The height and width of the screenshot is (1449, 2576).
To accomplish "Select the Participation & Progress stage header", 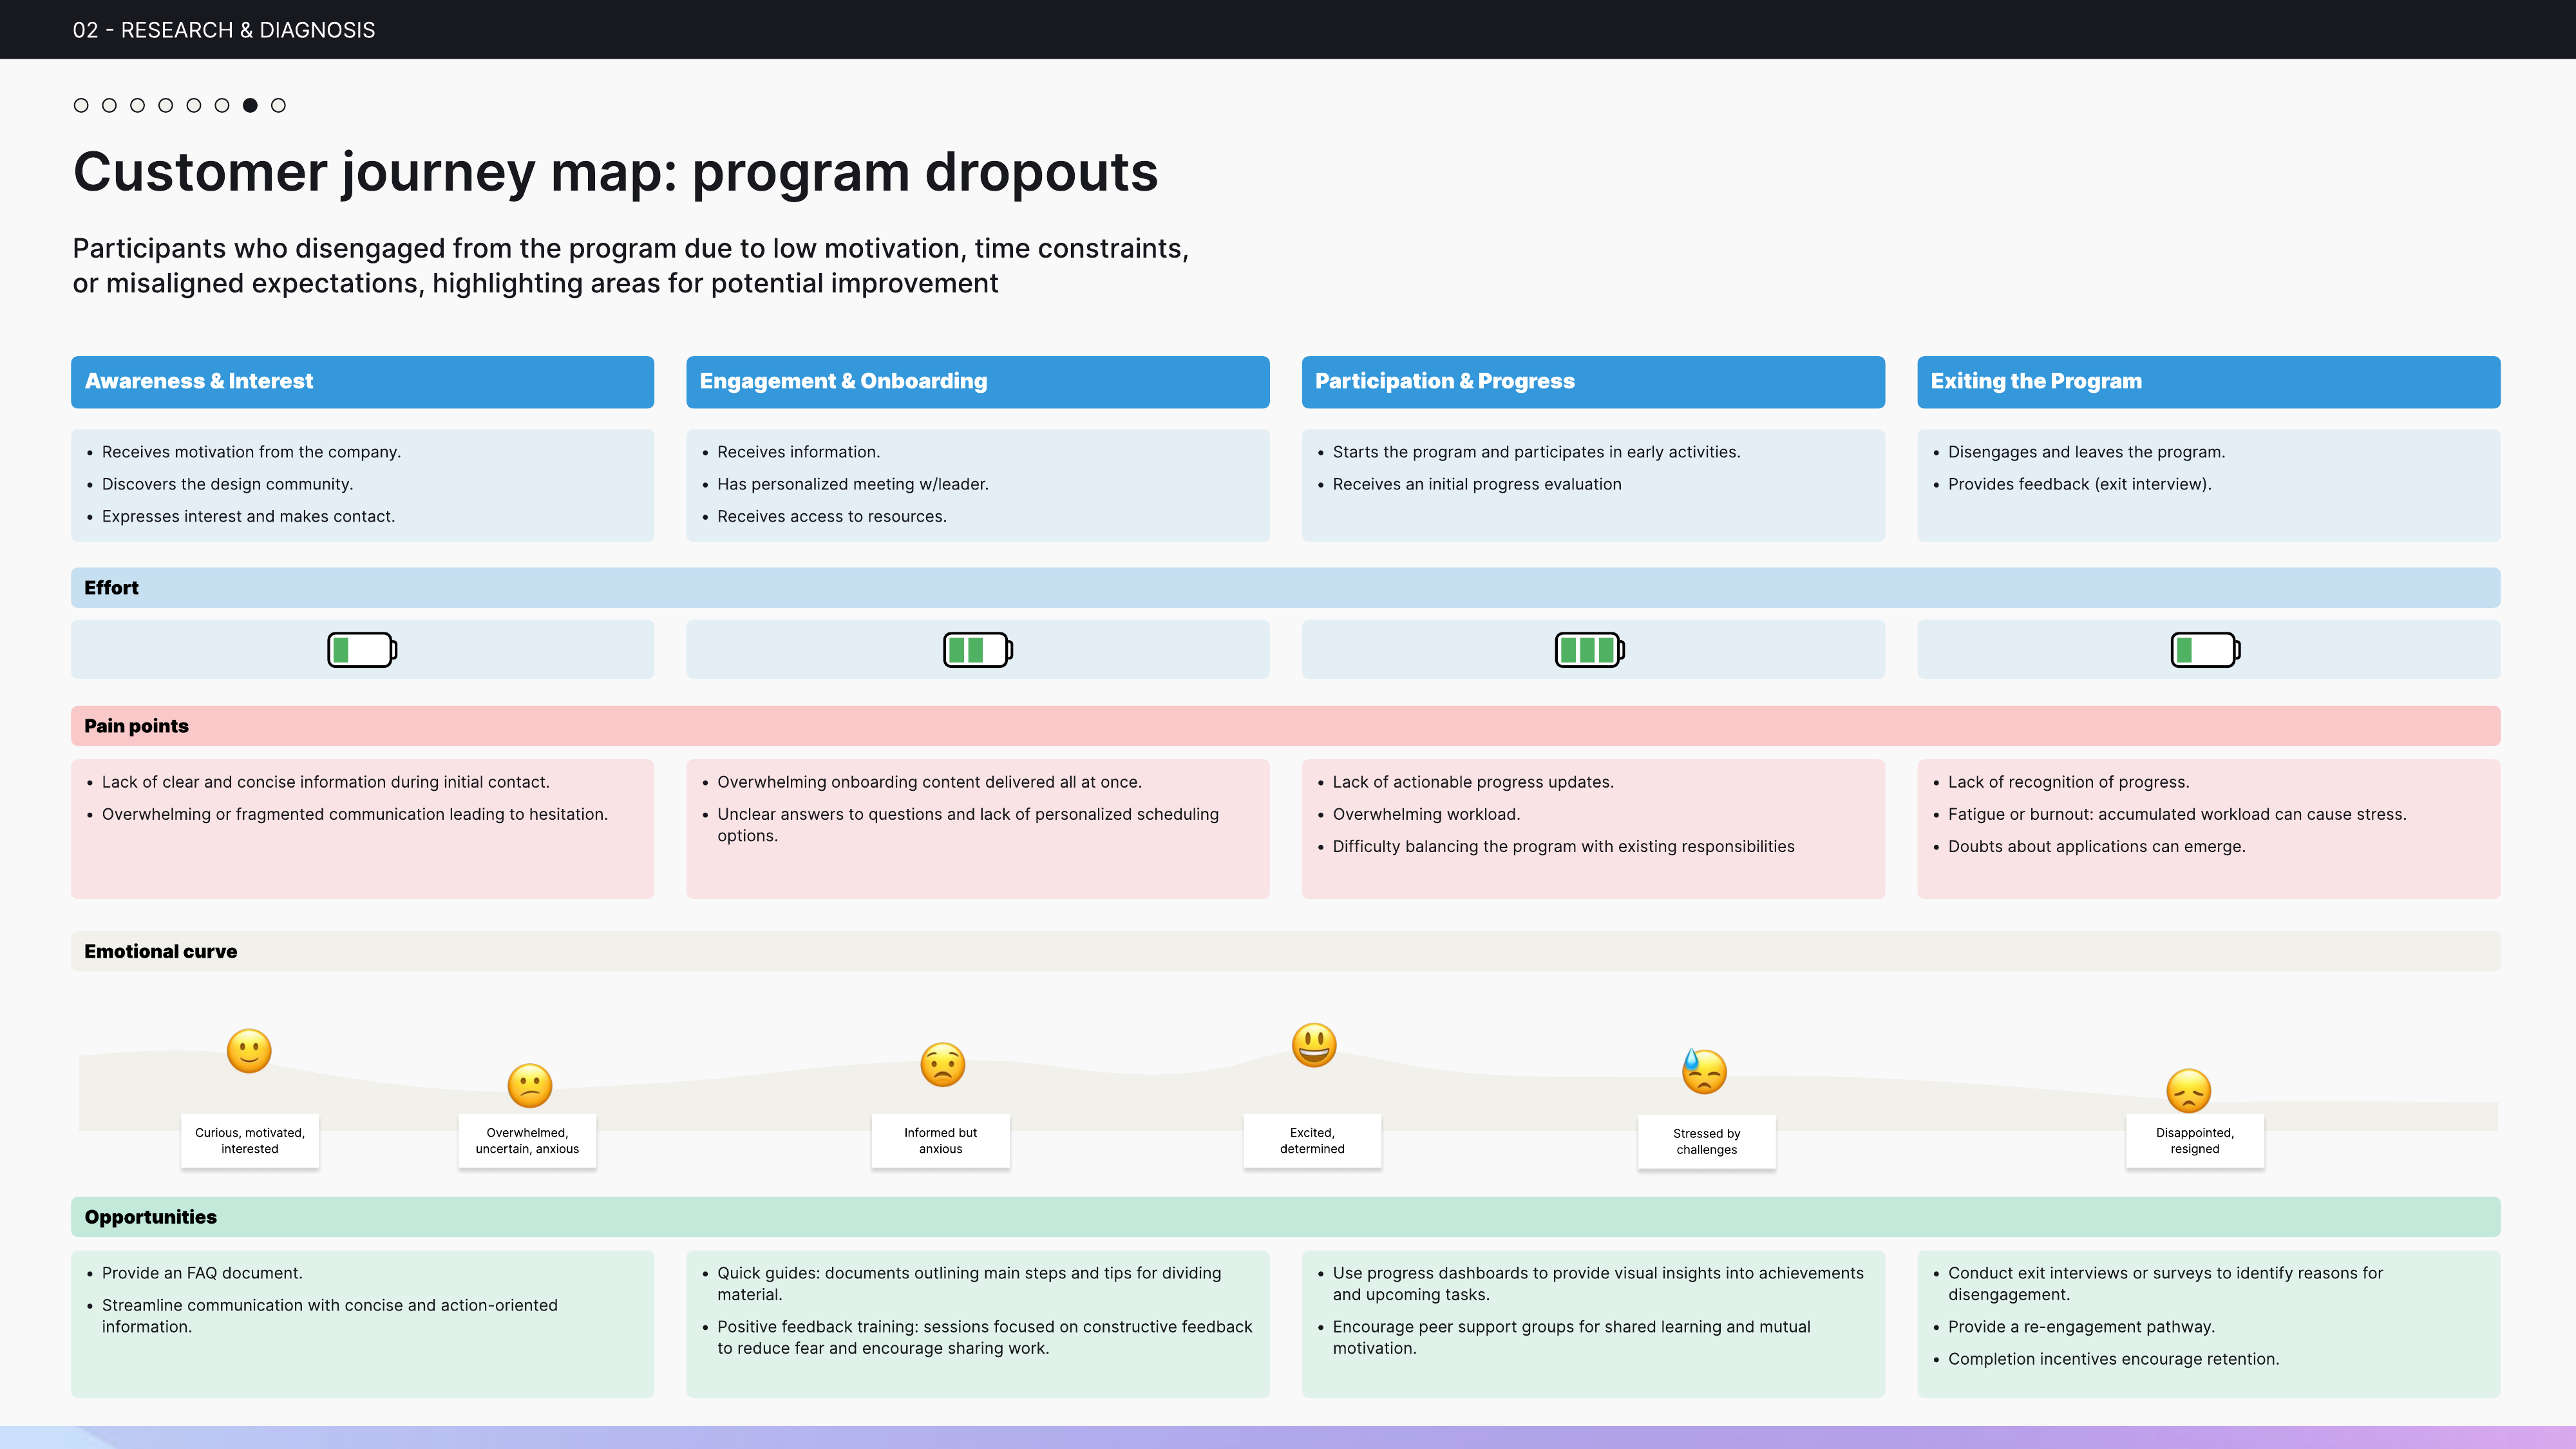I will point(1592,381).
